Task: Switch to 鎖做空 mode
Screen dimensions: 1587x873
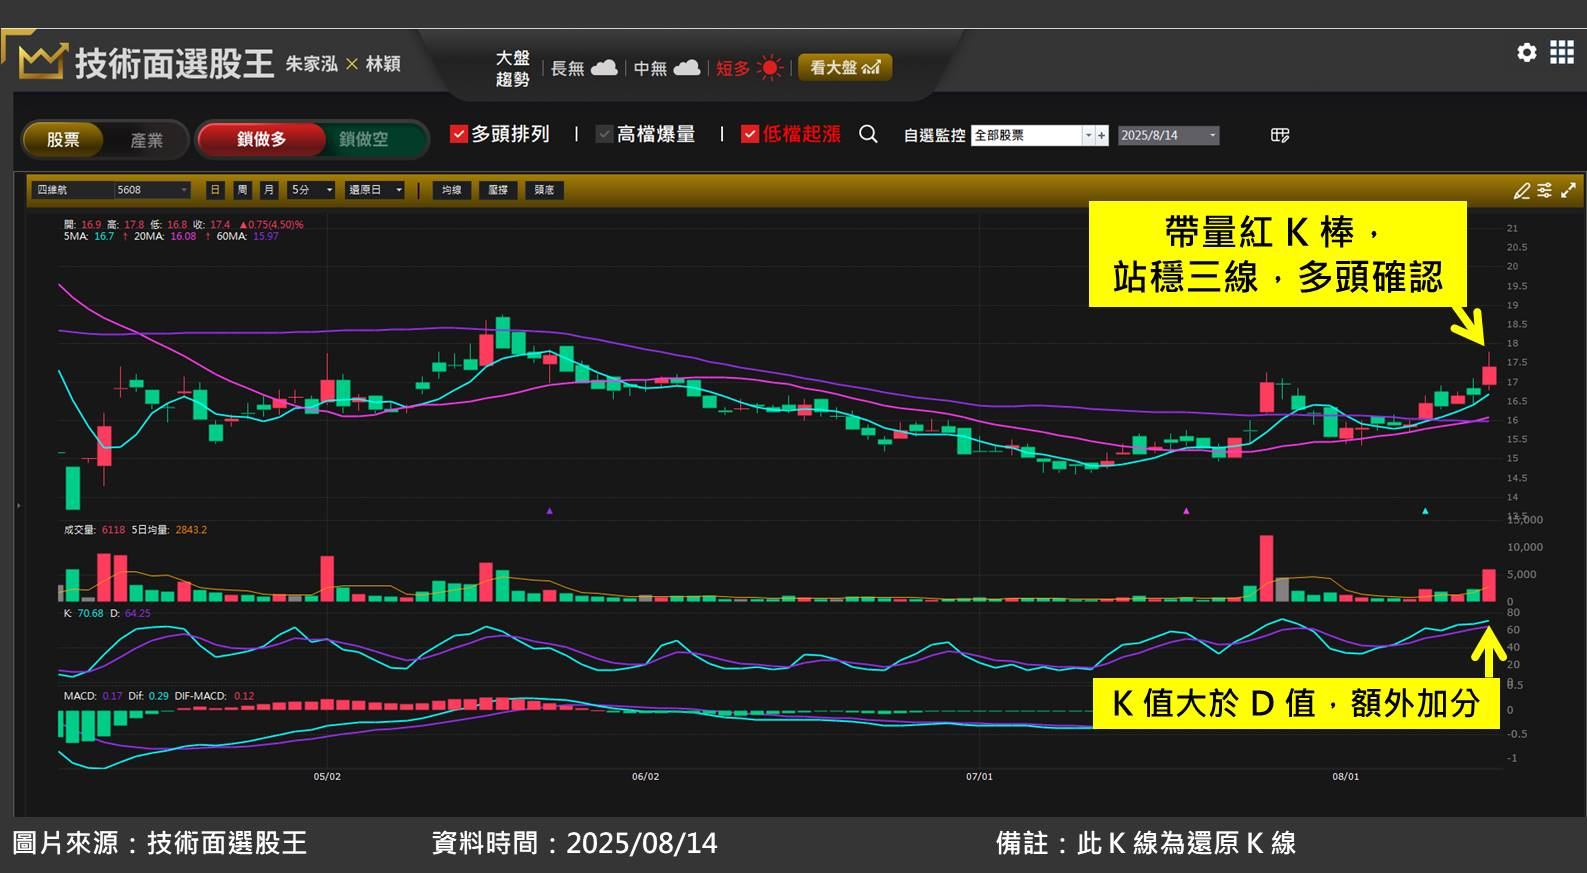Action: pos(363,139)
